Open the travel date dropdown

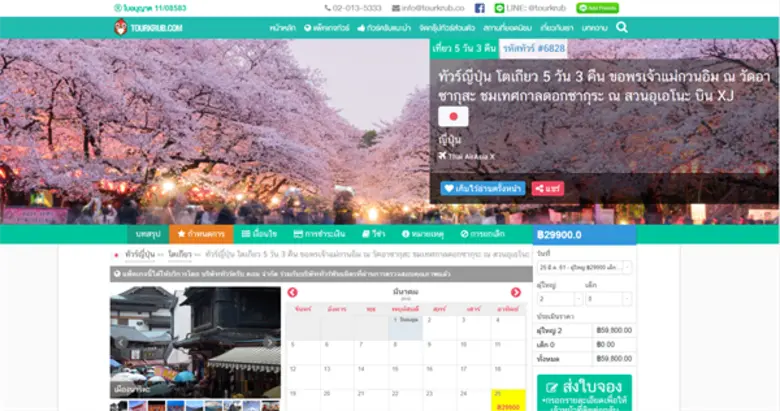[x=584, y=267]
